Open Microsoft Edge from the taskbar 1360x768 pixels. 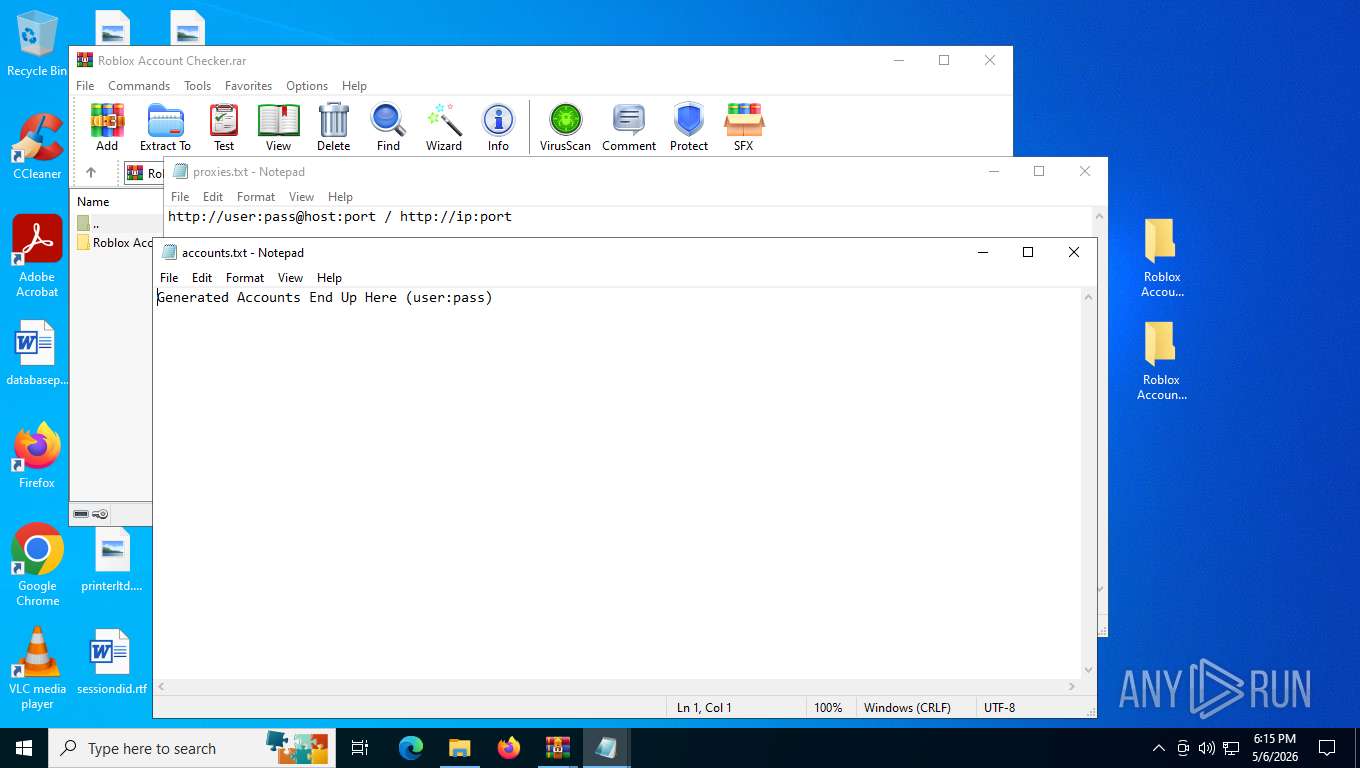(x=411, y=748)
